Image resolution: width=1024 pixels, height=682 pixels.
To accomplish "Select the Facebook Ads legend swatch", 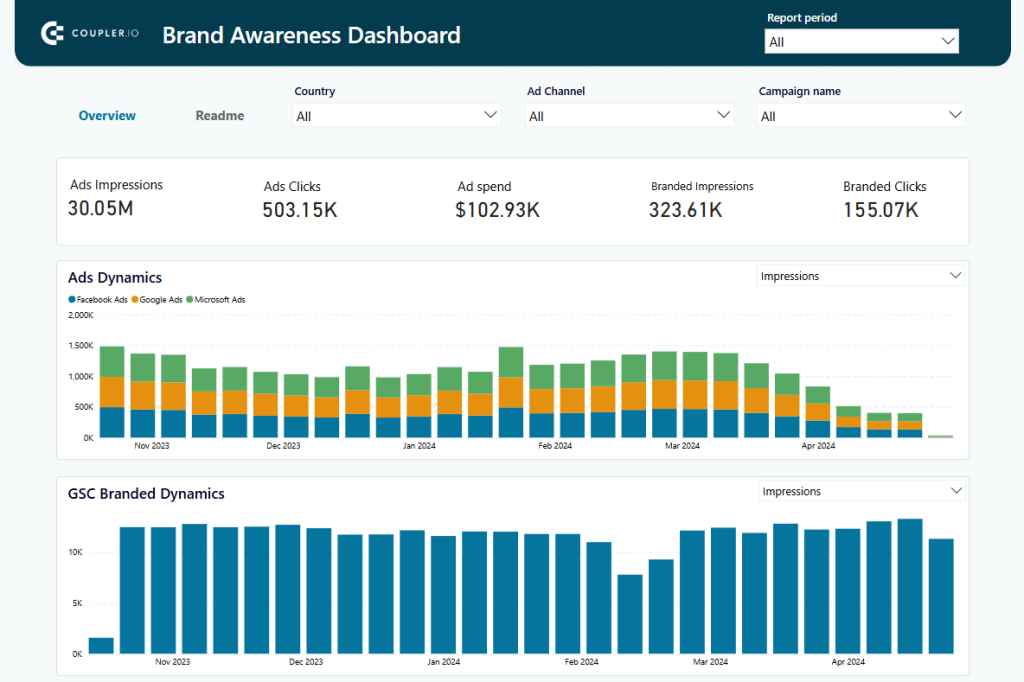I will click(72, 300).
